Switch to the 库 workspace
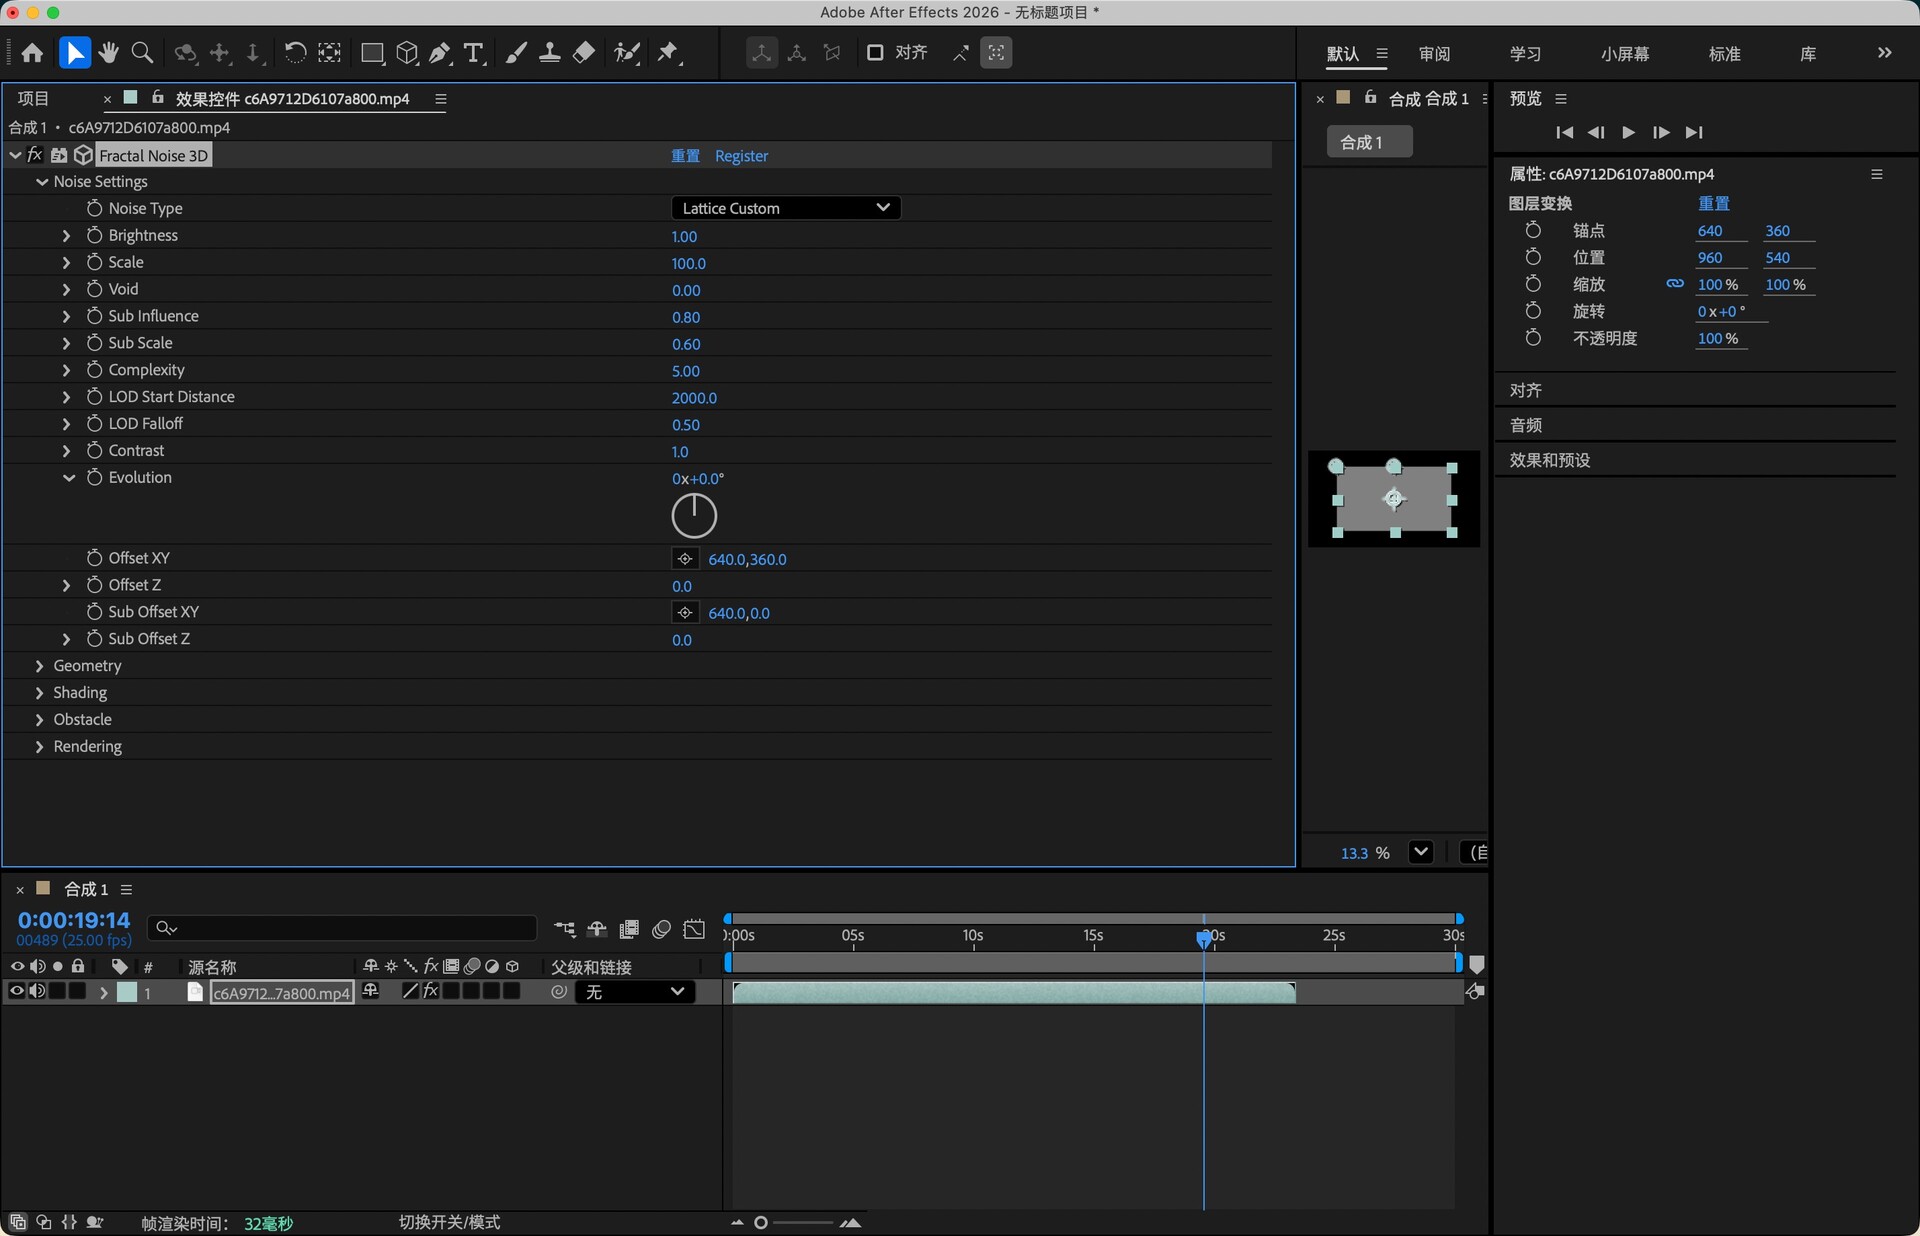 coord(1808,54)
